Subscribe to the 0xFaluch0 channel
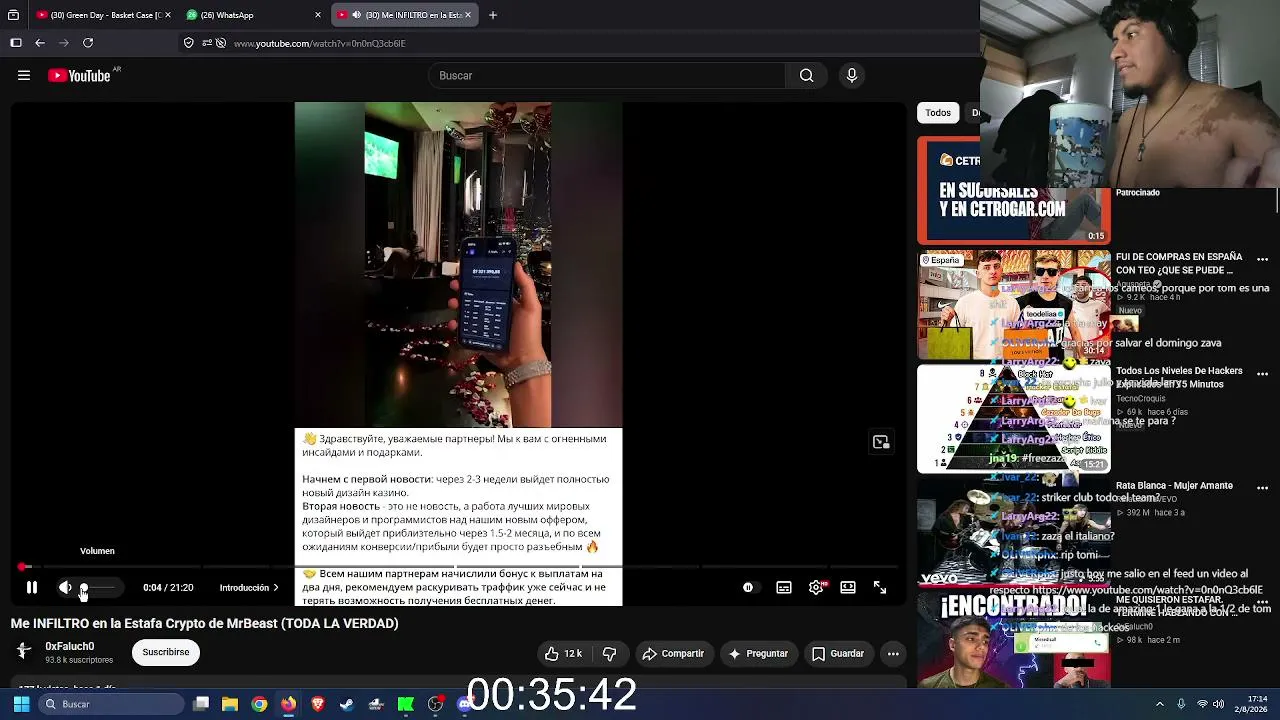The height and width of the screenshot is (720, 1280). click(x=166, y=653)
